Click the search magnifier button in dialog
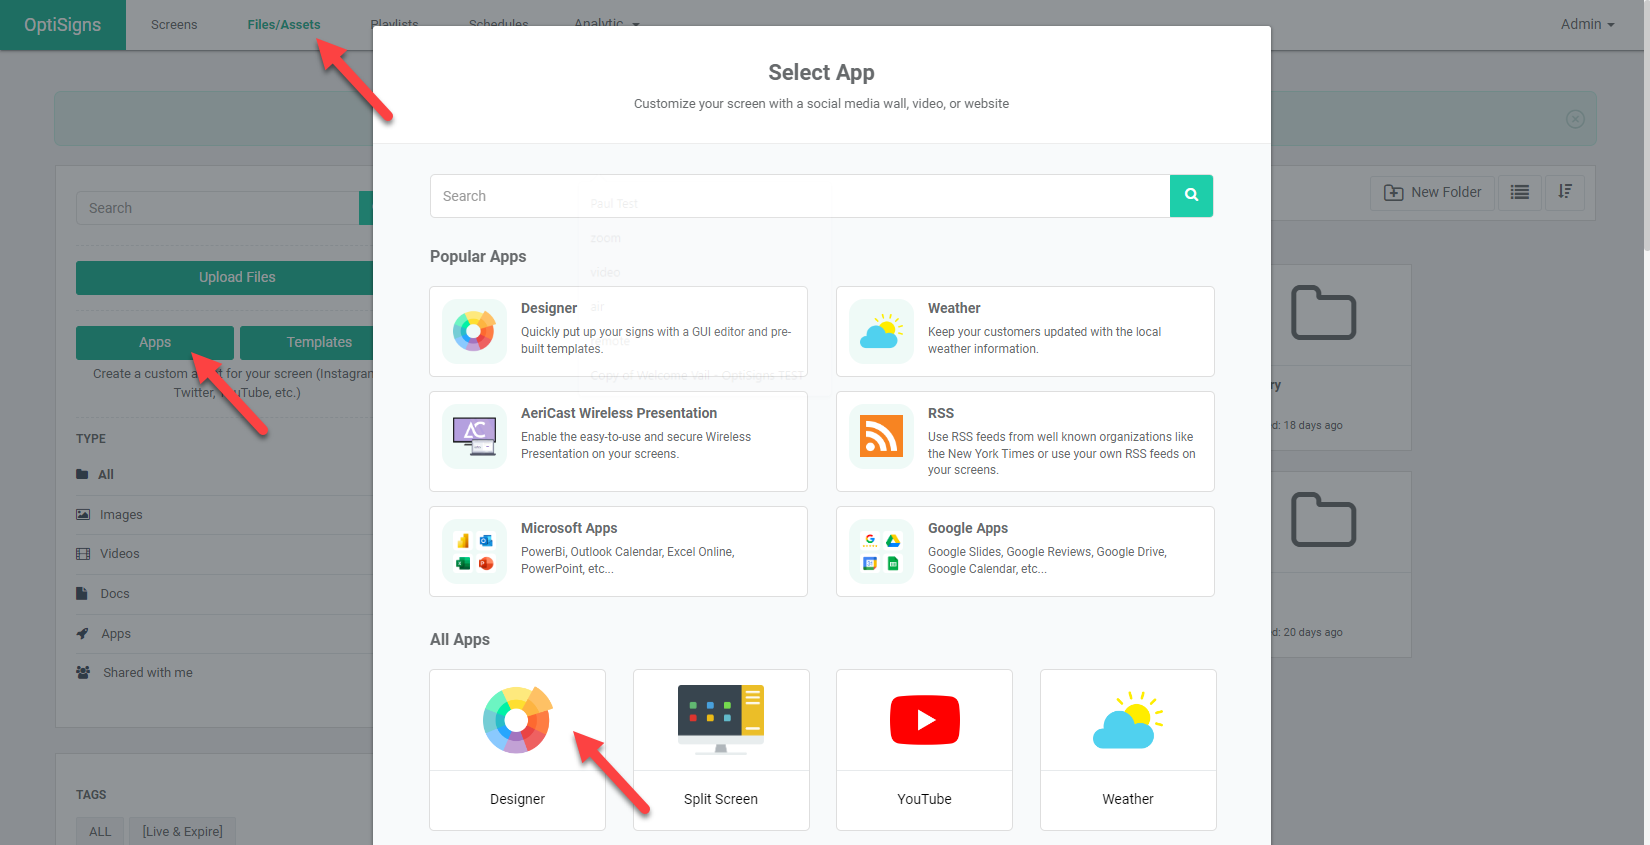The height and width of the screenshot is (845, 1650). click(x=1191, y=196)
